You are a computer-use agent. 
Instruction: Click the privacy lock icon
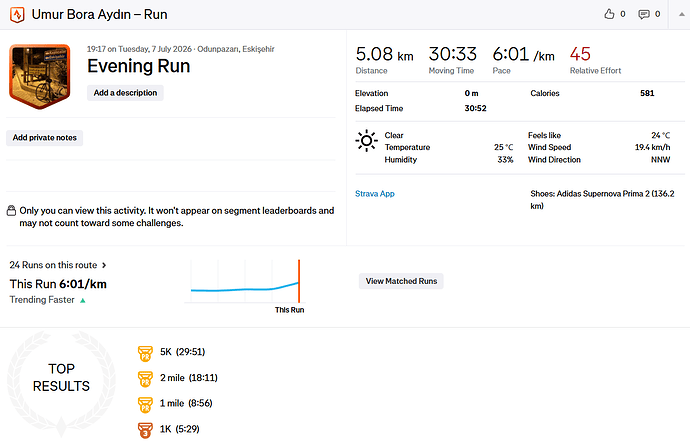11,211
